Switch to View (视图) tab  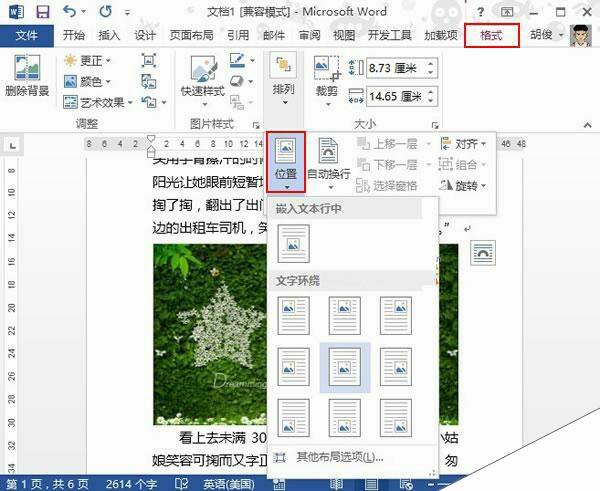click(344, 35)
